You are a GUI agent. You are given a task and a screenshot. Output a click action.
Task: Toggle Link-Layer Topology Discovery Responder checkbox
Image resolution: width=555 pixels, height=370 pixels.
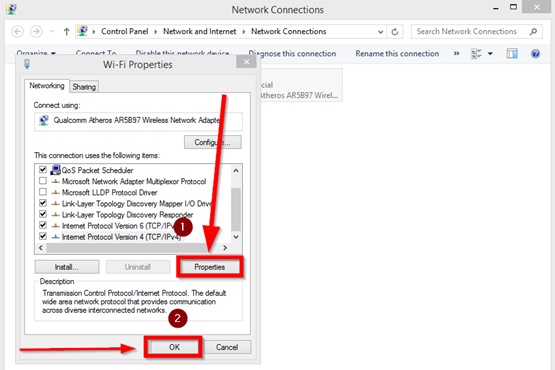point(43,214)
